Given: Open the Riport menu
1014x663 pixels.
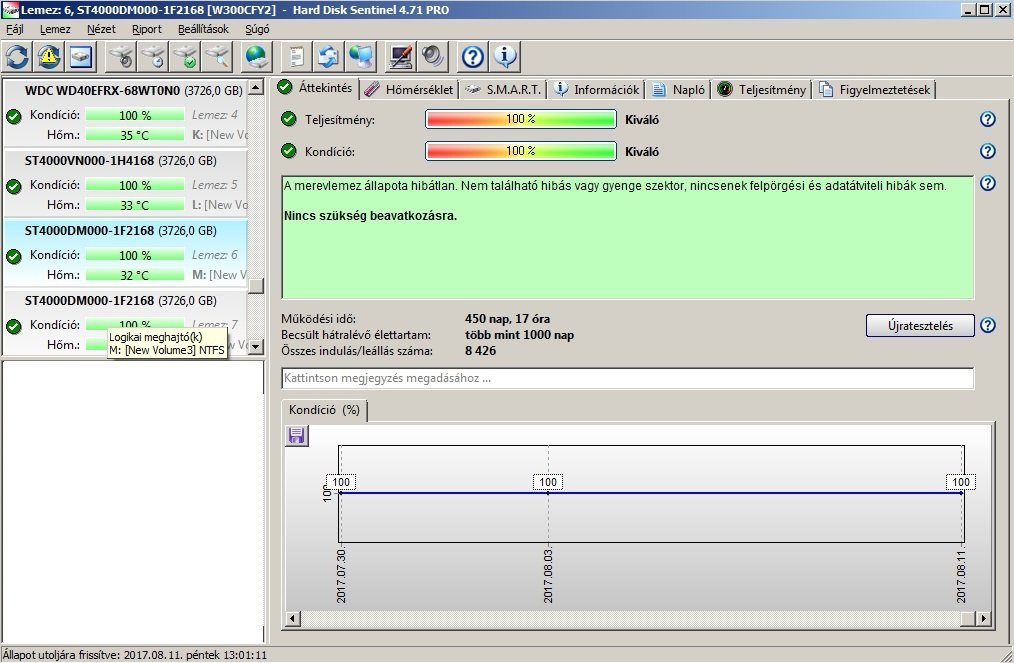Looking at the screenshot, I should pos(147,29).
